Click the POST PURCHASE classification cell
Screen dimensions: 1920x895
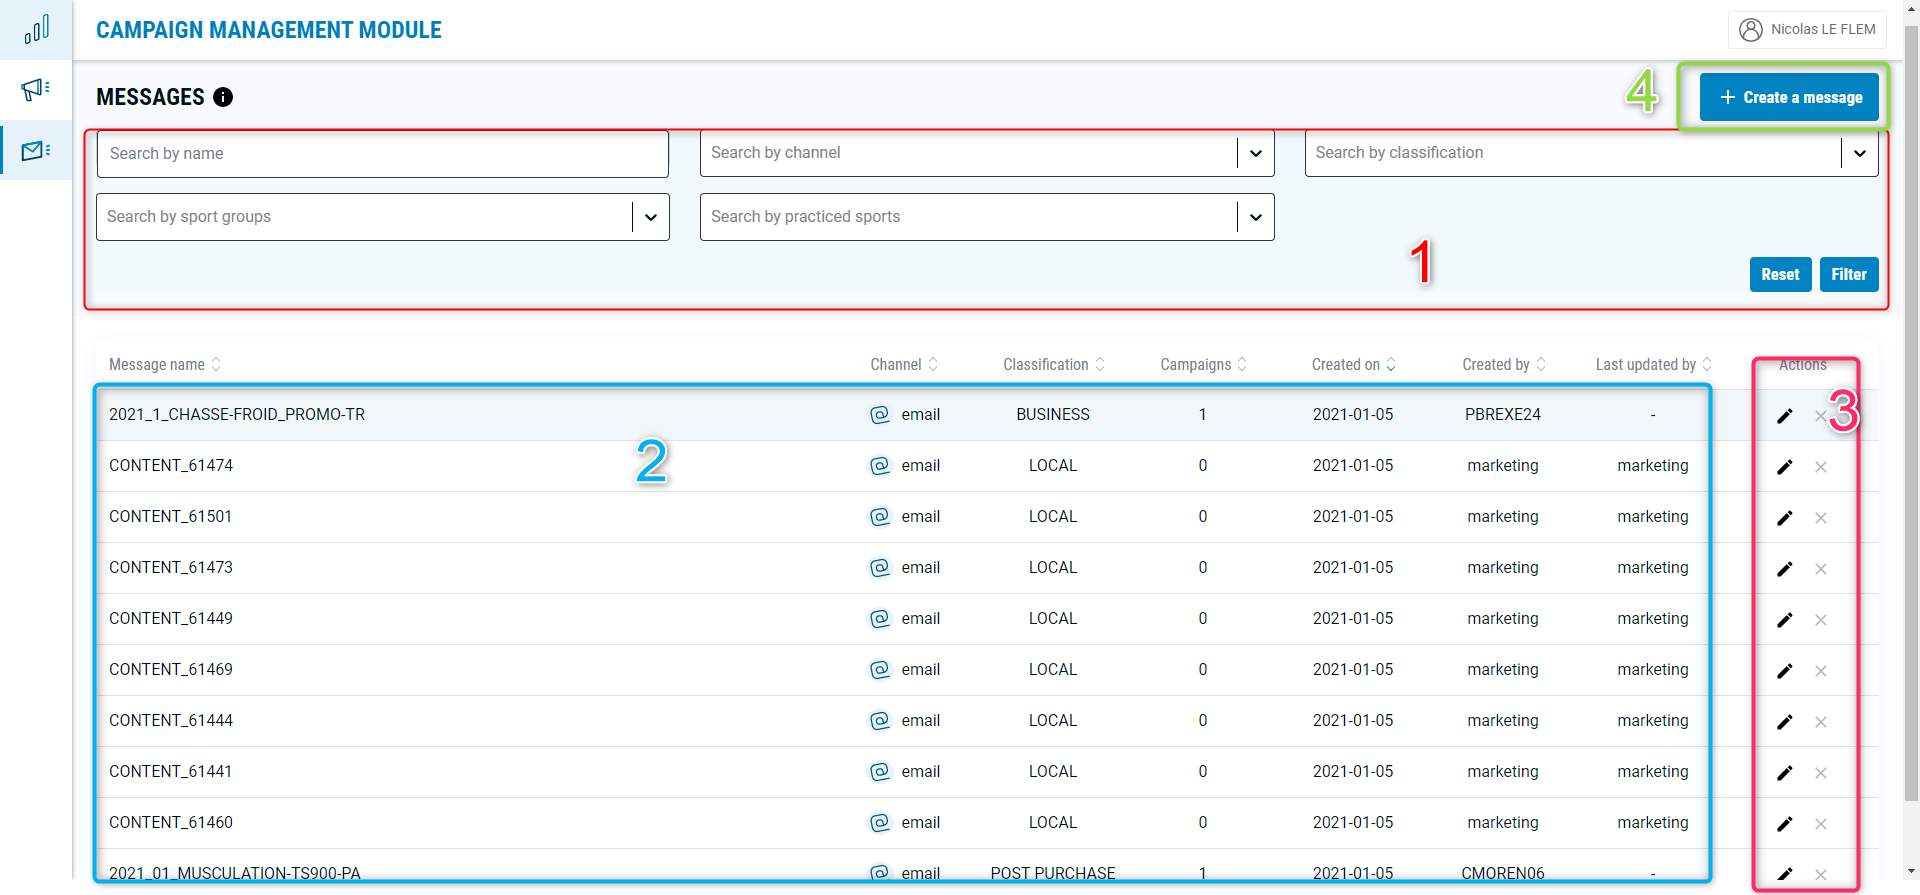tap(1053, 873)
